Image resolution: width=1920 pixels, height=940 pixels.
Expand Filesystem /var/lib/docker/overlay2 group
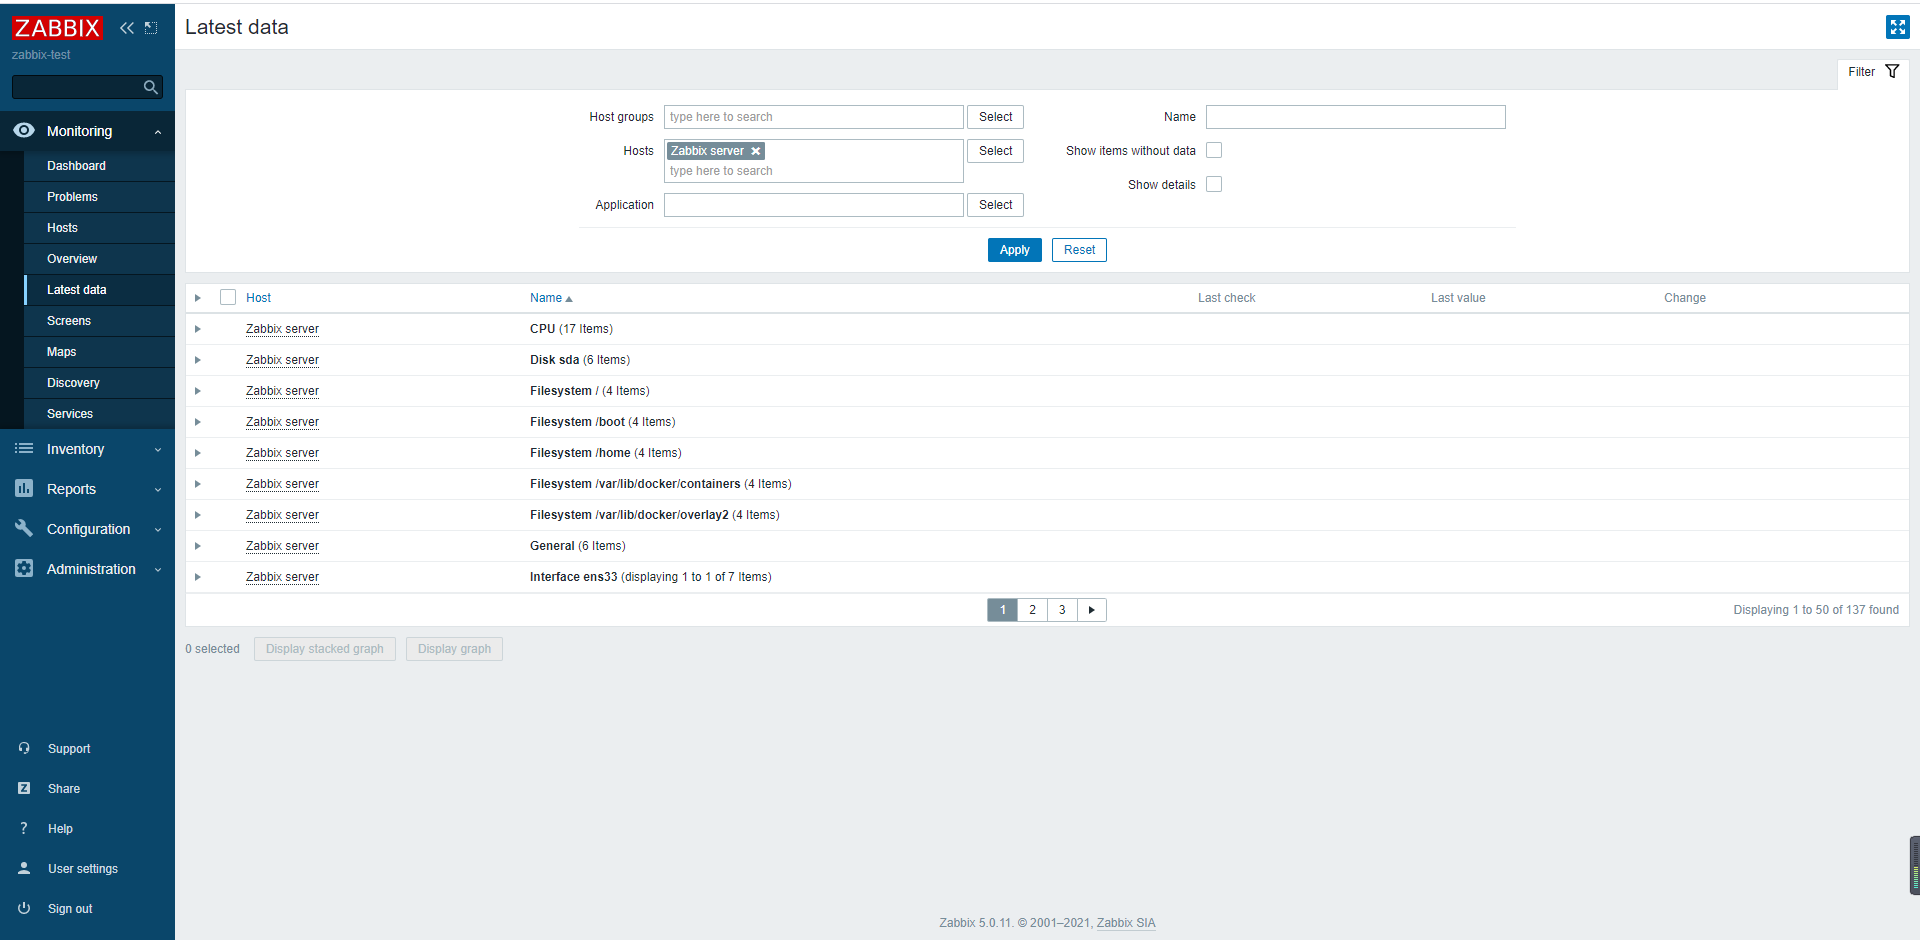click(x=198, y=515)
